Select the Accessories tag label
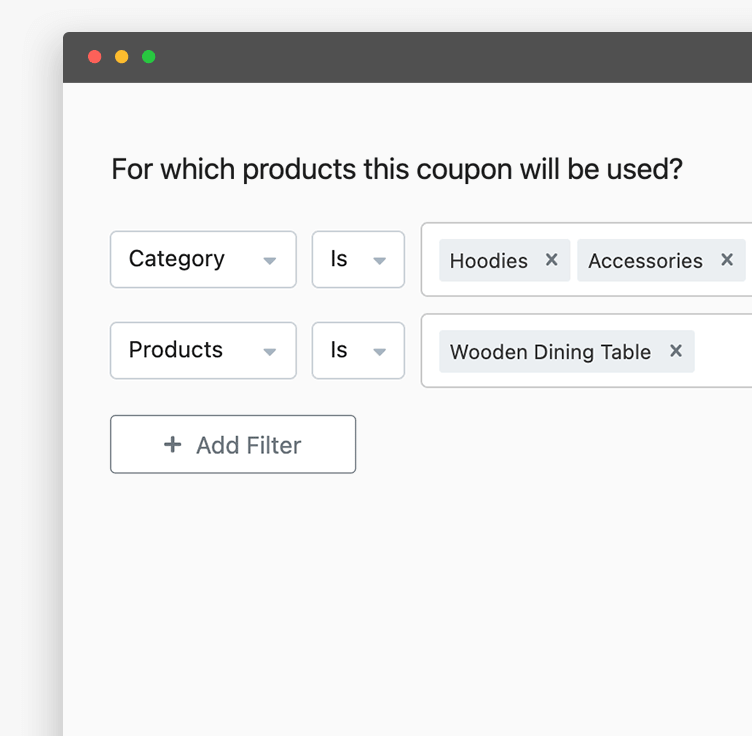Viewport: 752px width, 736px height. tap(645, 261)
